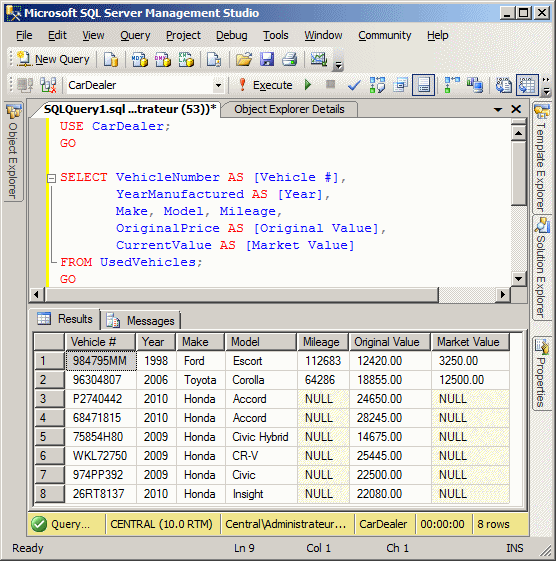The width and height of the screenshot is (556, 561).
Task: Click the Change Connection icon
Action: coord(48,85)
